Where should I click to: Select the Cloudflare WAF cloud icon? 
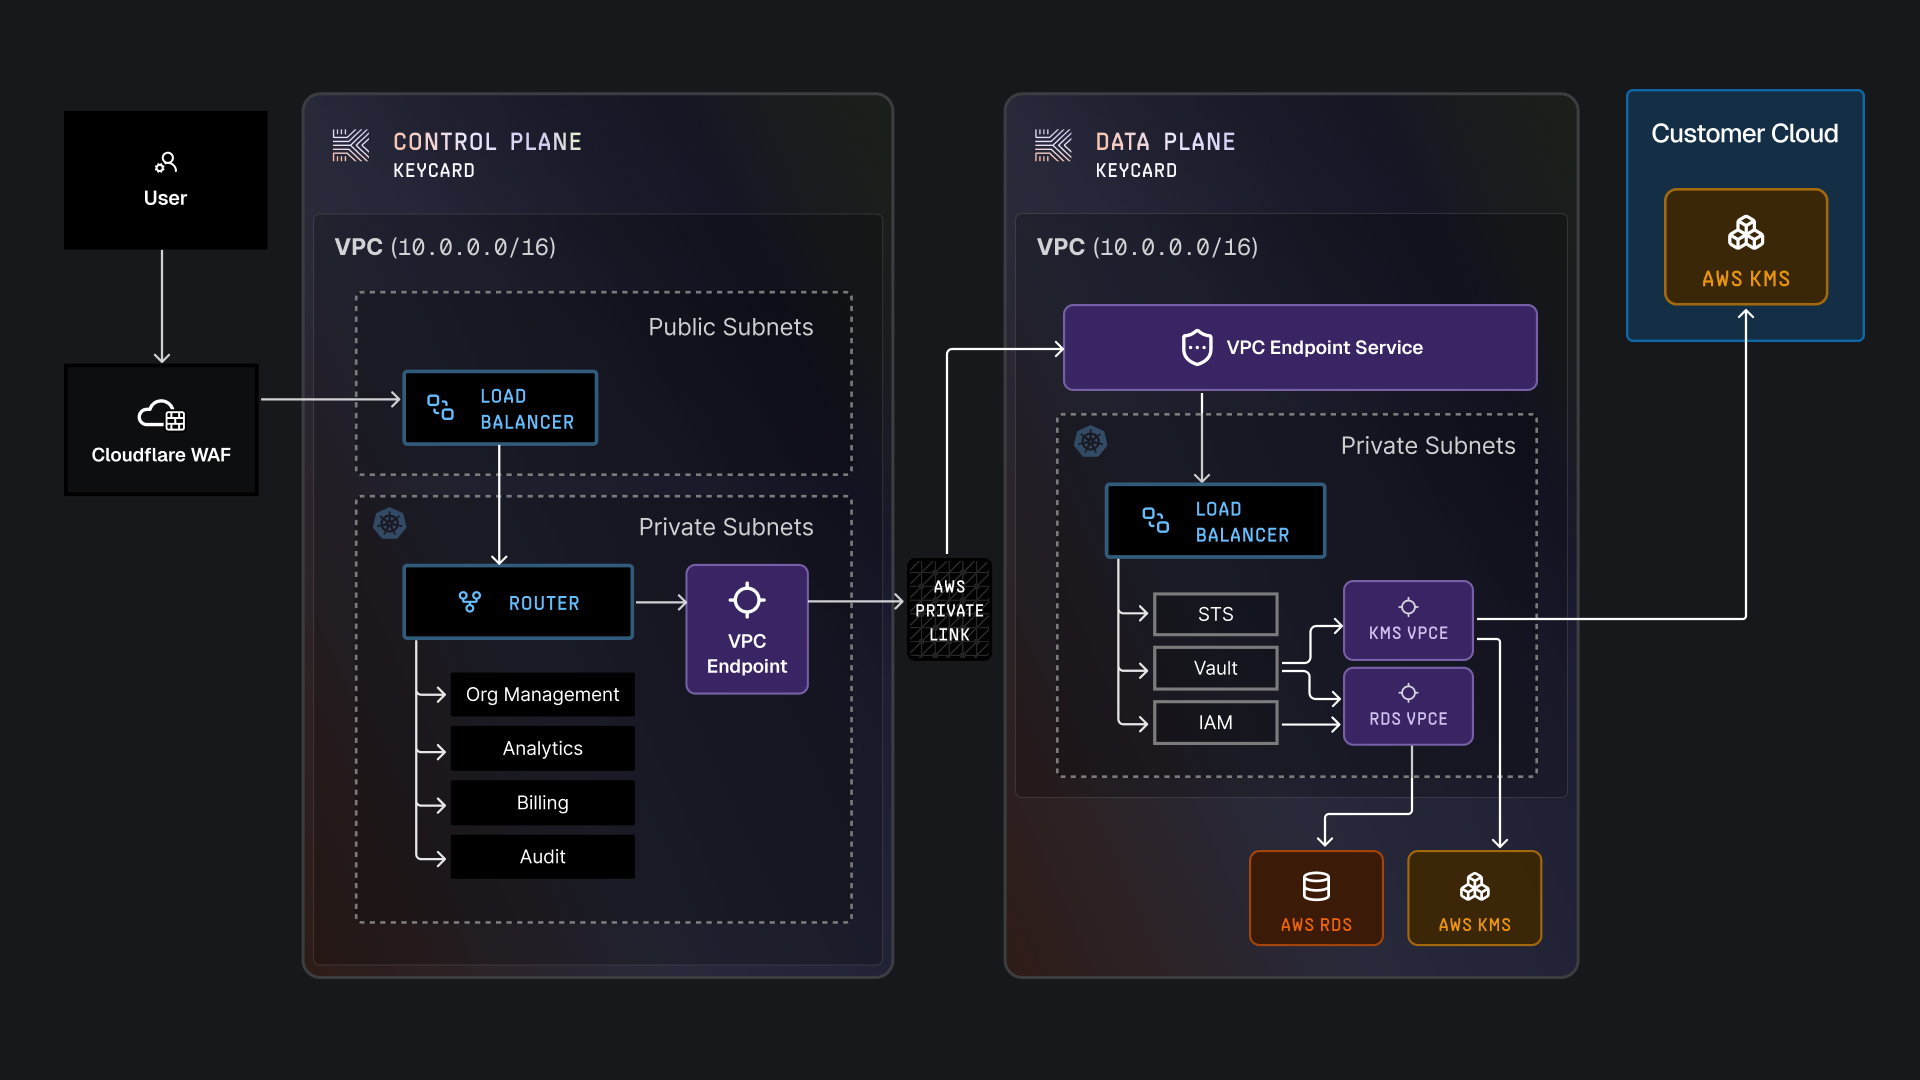click(x=160, y=416)
